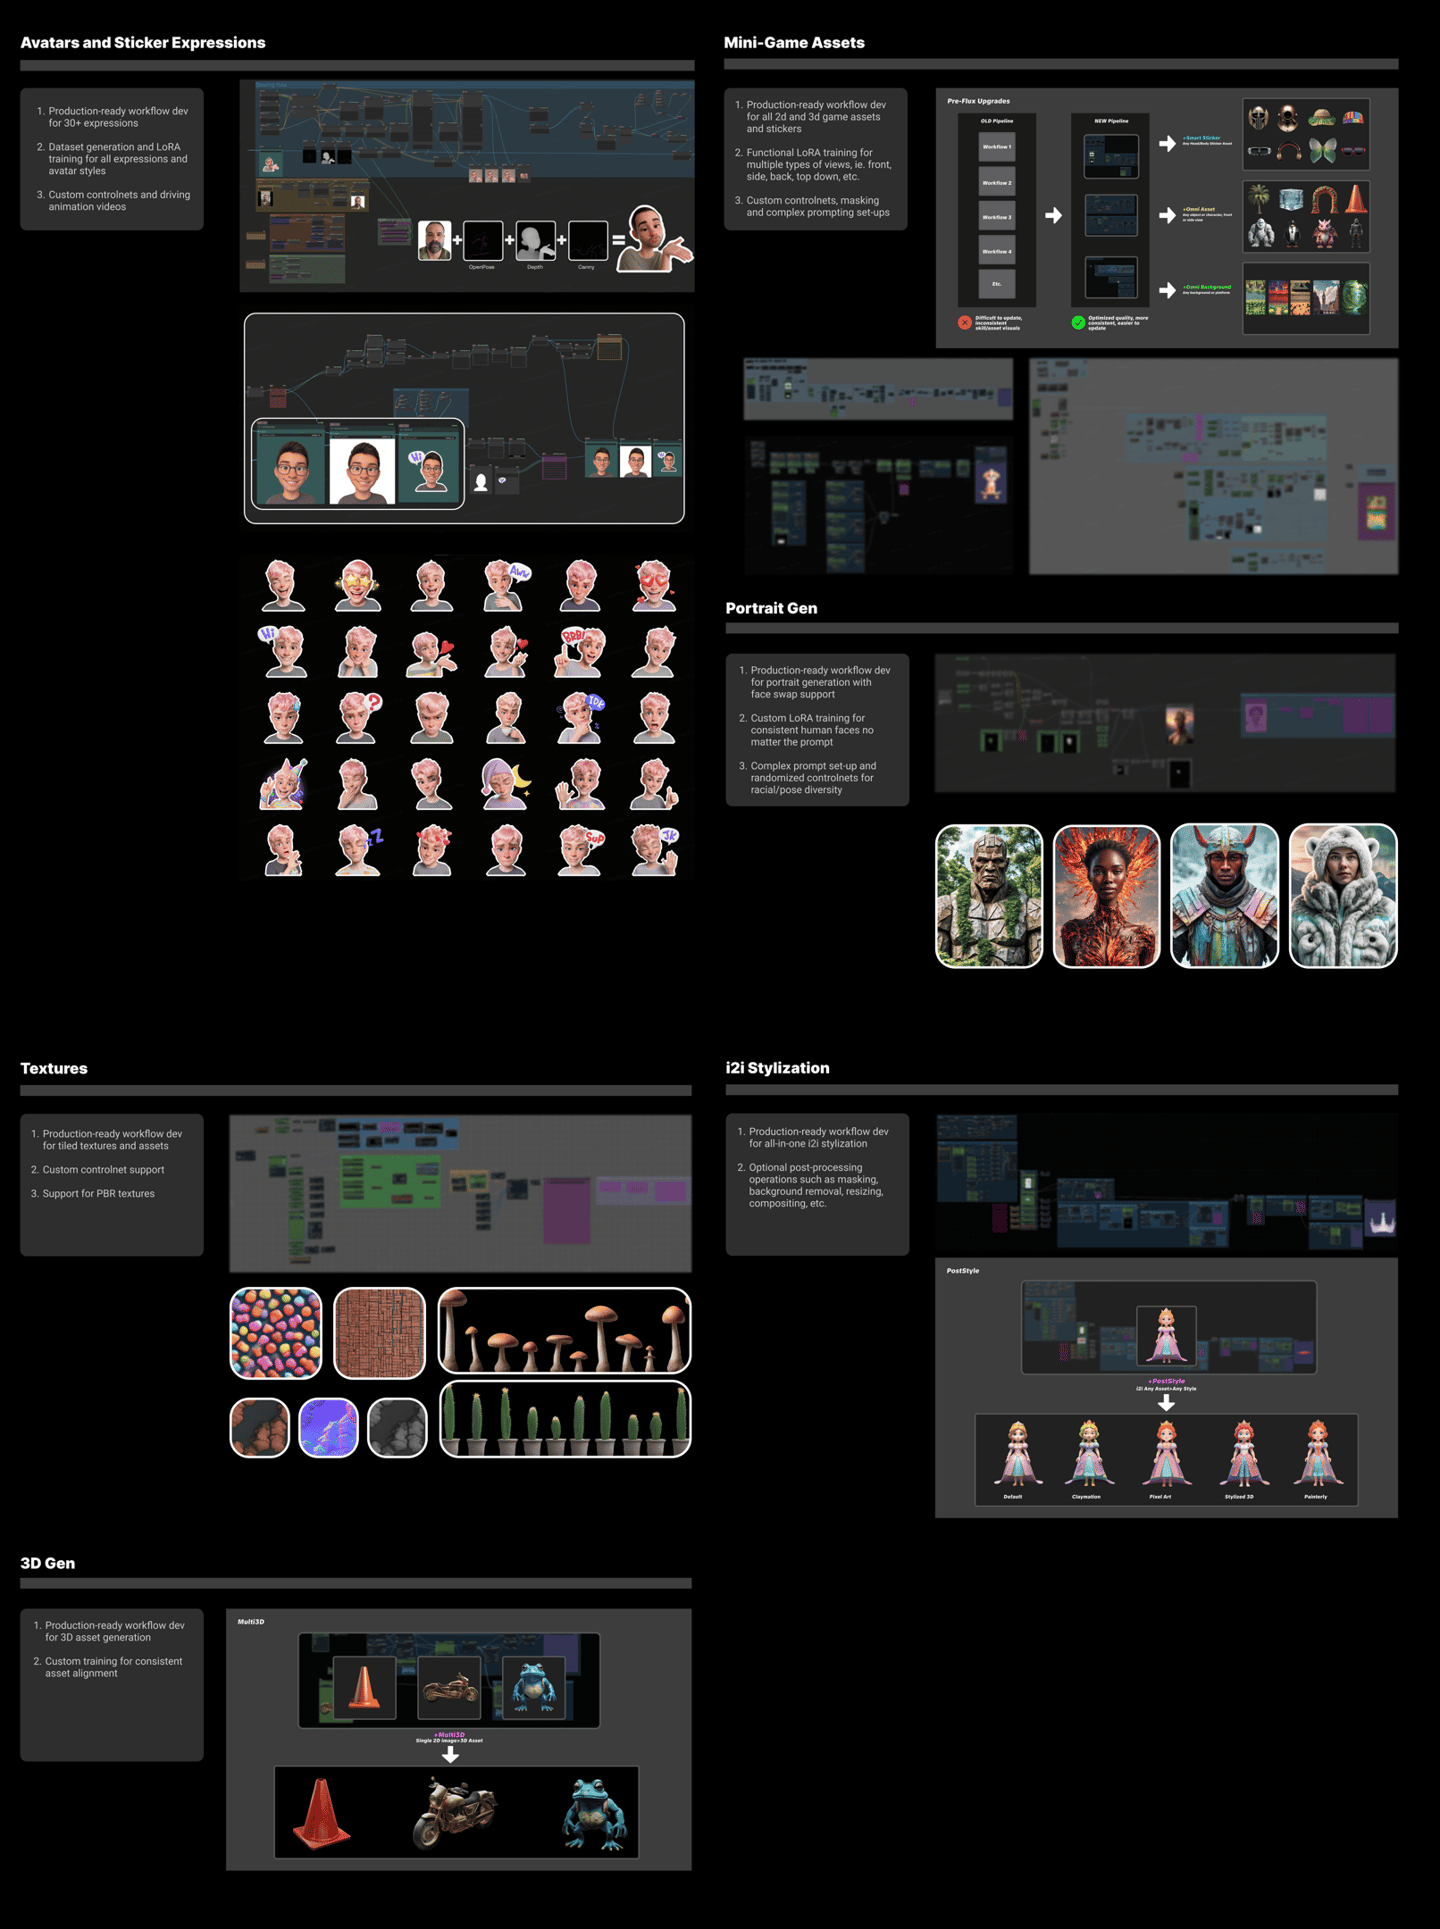1440x1929 pixels.
Task: Click the knight helmet sticker asset
Action: coord(1258,119)
